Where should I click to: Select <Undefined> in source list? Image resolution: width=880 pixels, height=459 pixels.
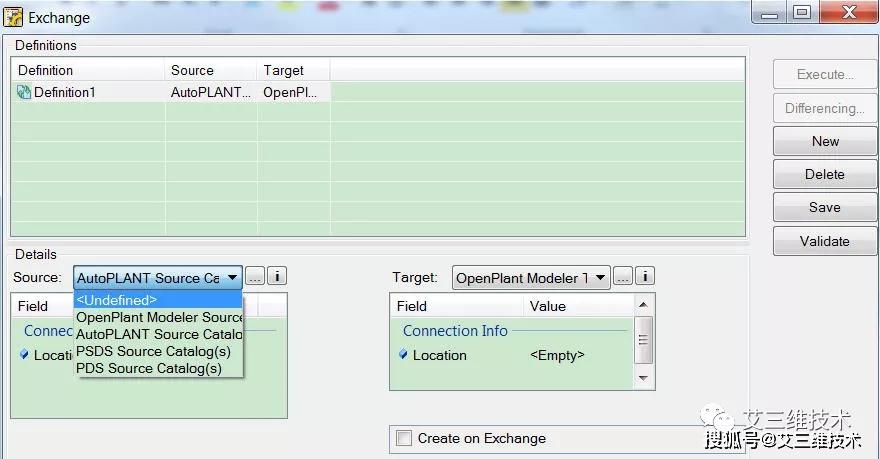158,300
